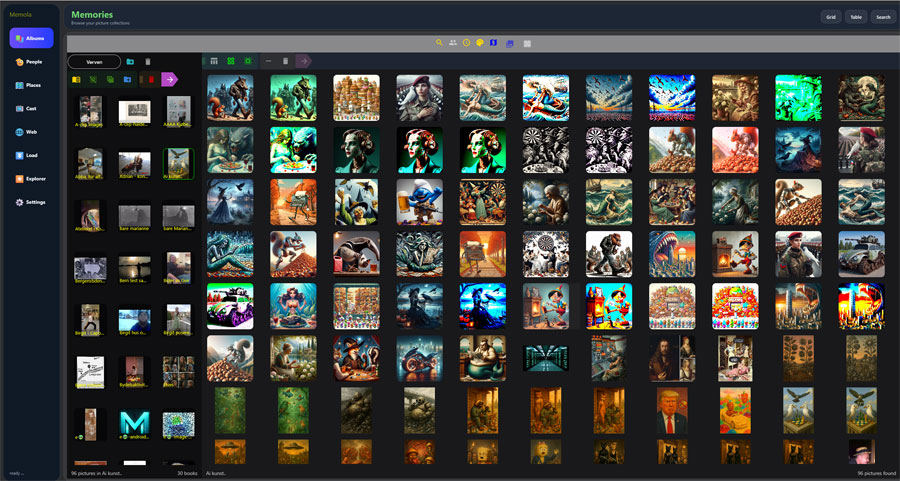Click the blue map icon in gray toolbar

click(494, 42)
